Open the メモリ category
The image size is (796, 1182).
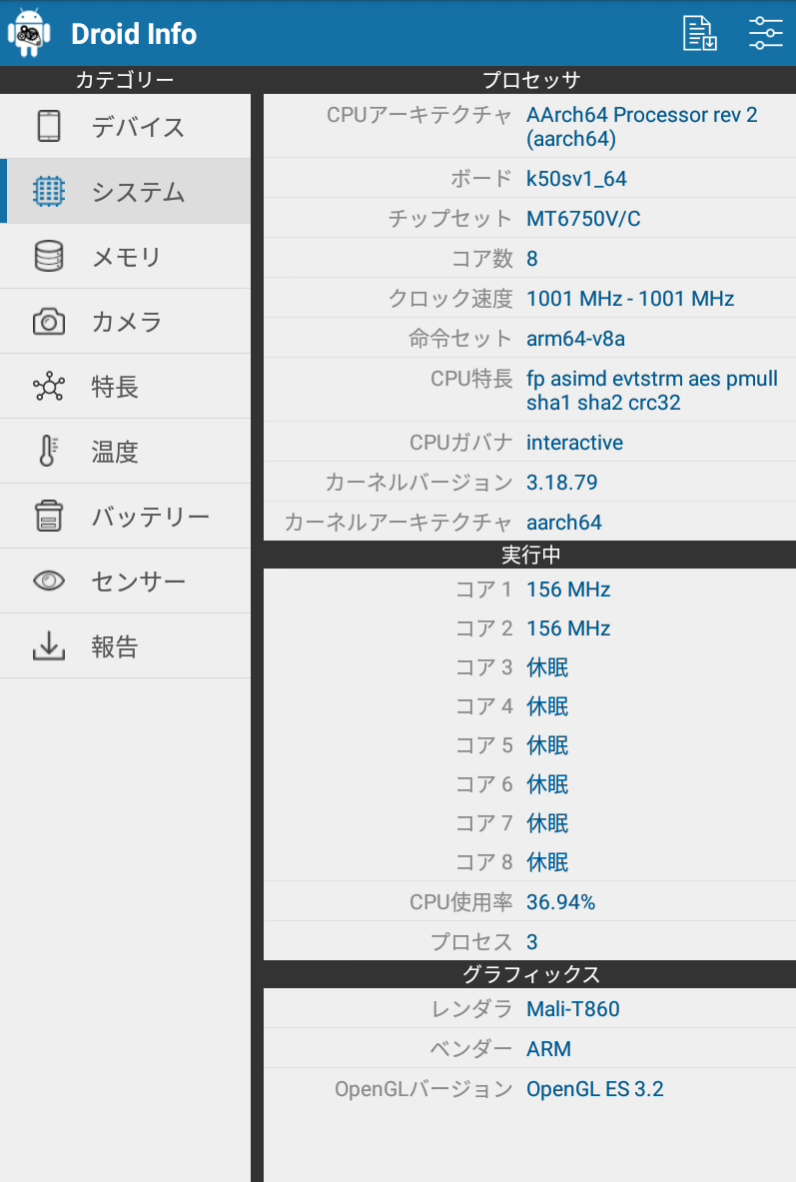point(126,257)
